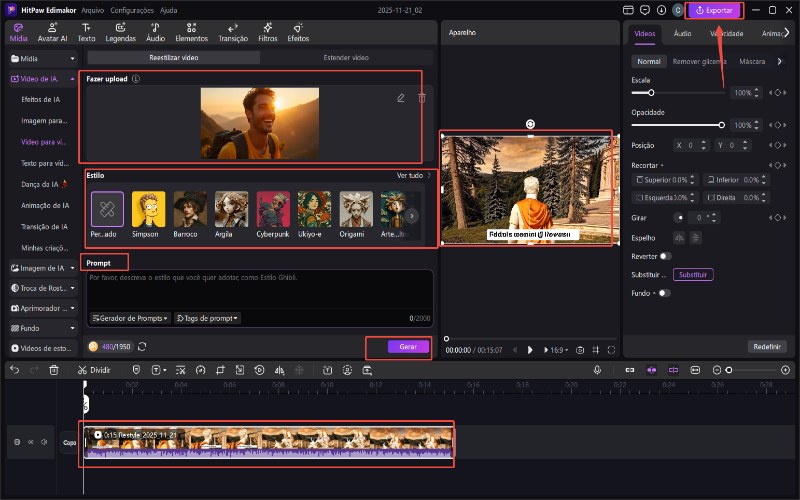Open the Arquivo menu
800x500 pixels.
point(92,10)
